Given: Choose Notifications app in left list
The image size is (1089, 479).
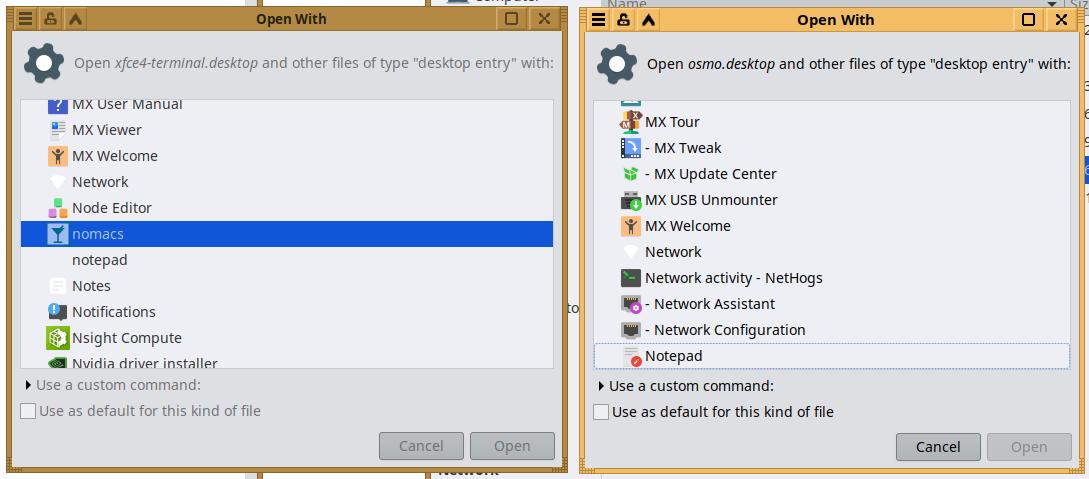Looking at the screenshot, I should click(x=113, y=312).
